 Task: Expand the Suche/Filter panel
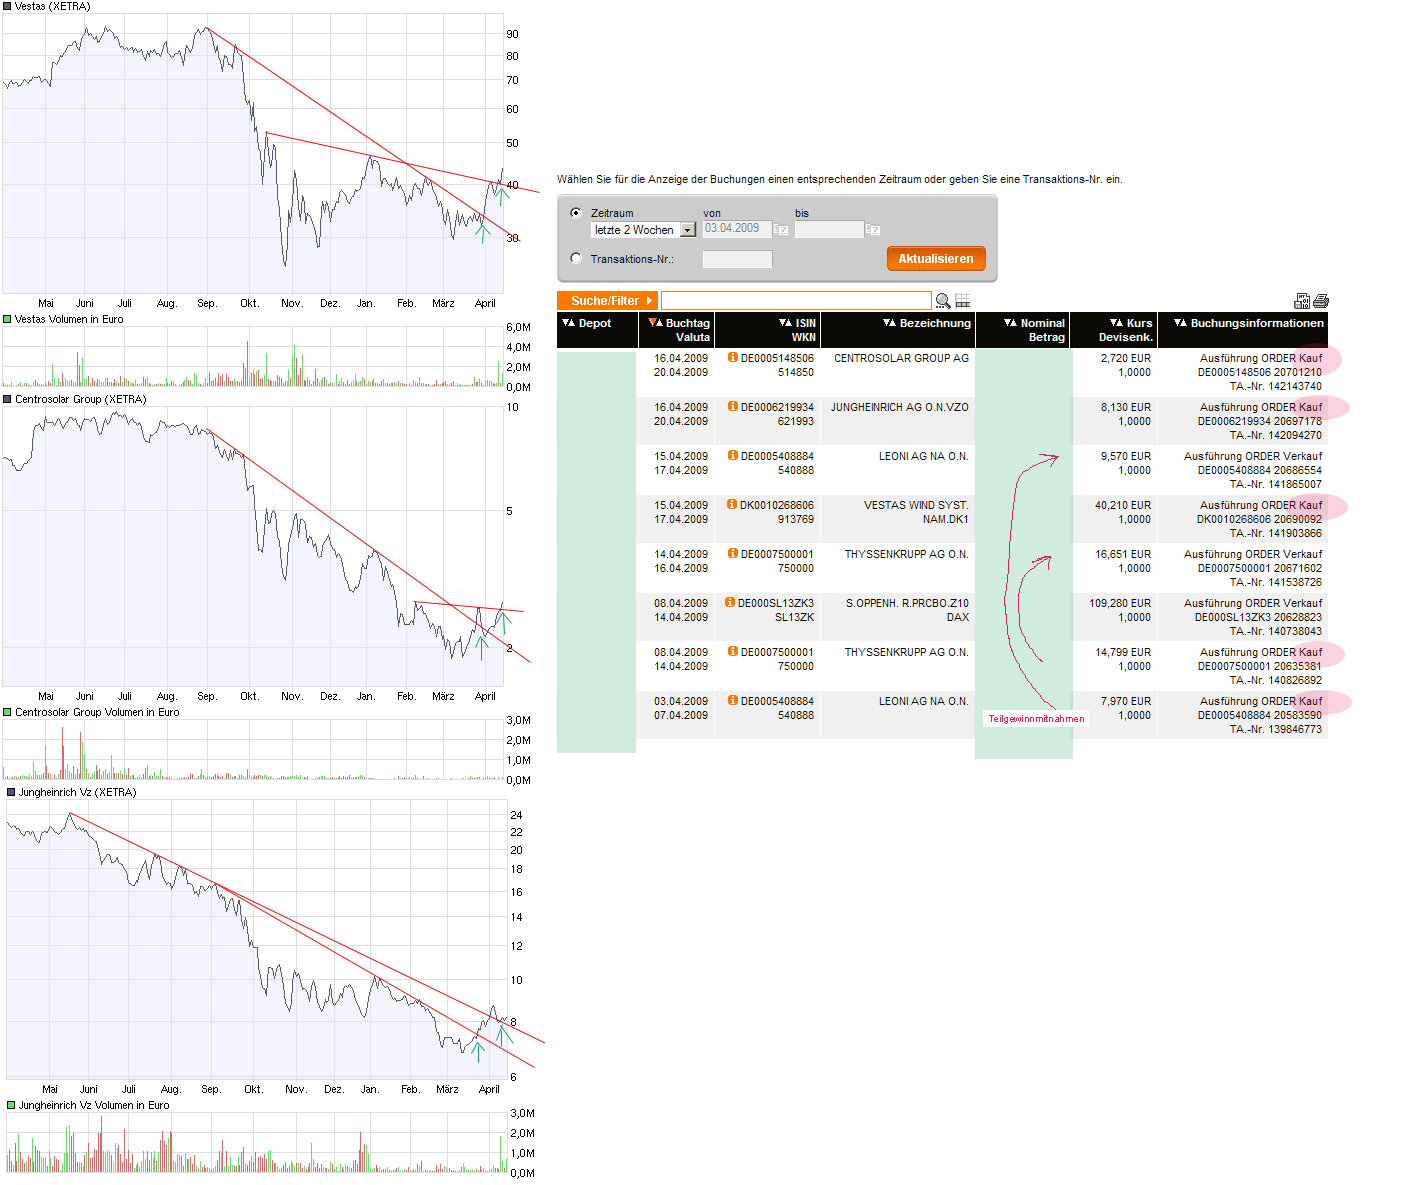pos(607,301)
